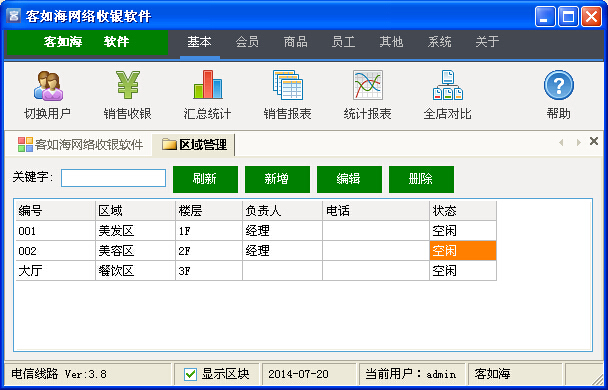Image resolution: width=608 pixels, height=390 pixels.
Task: Minimize the window
Action: click(x=545, y=17)
